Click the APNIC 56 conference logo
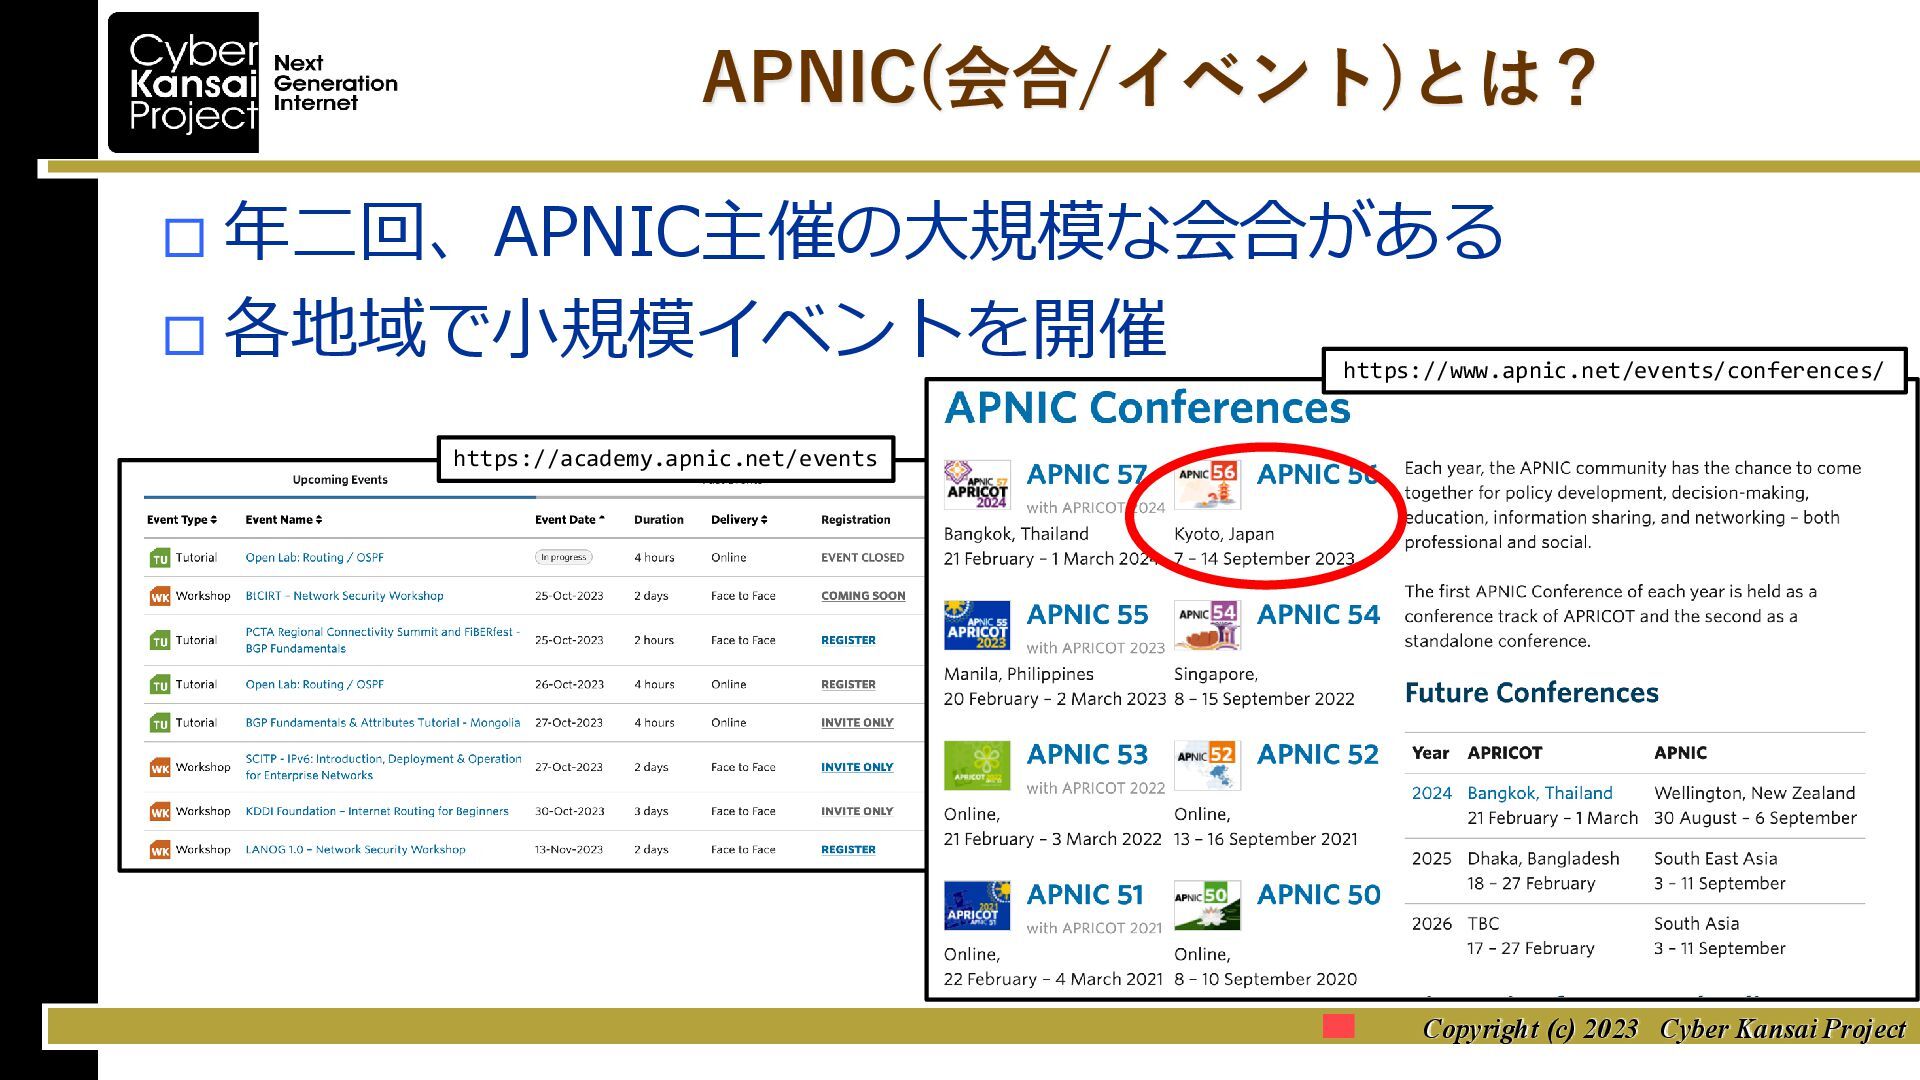 coord(1207,485)
